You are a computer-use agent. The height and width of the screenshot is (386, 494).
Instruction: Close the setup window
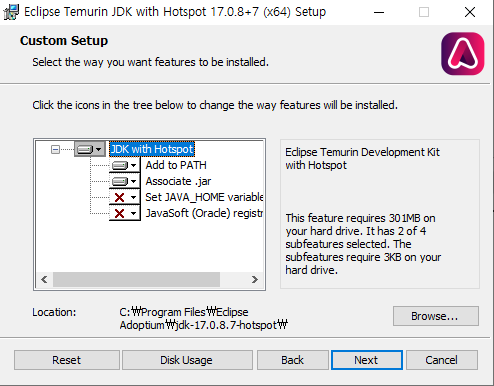[x=470, y=12]
